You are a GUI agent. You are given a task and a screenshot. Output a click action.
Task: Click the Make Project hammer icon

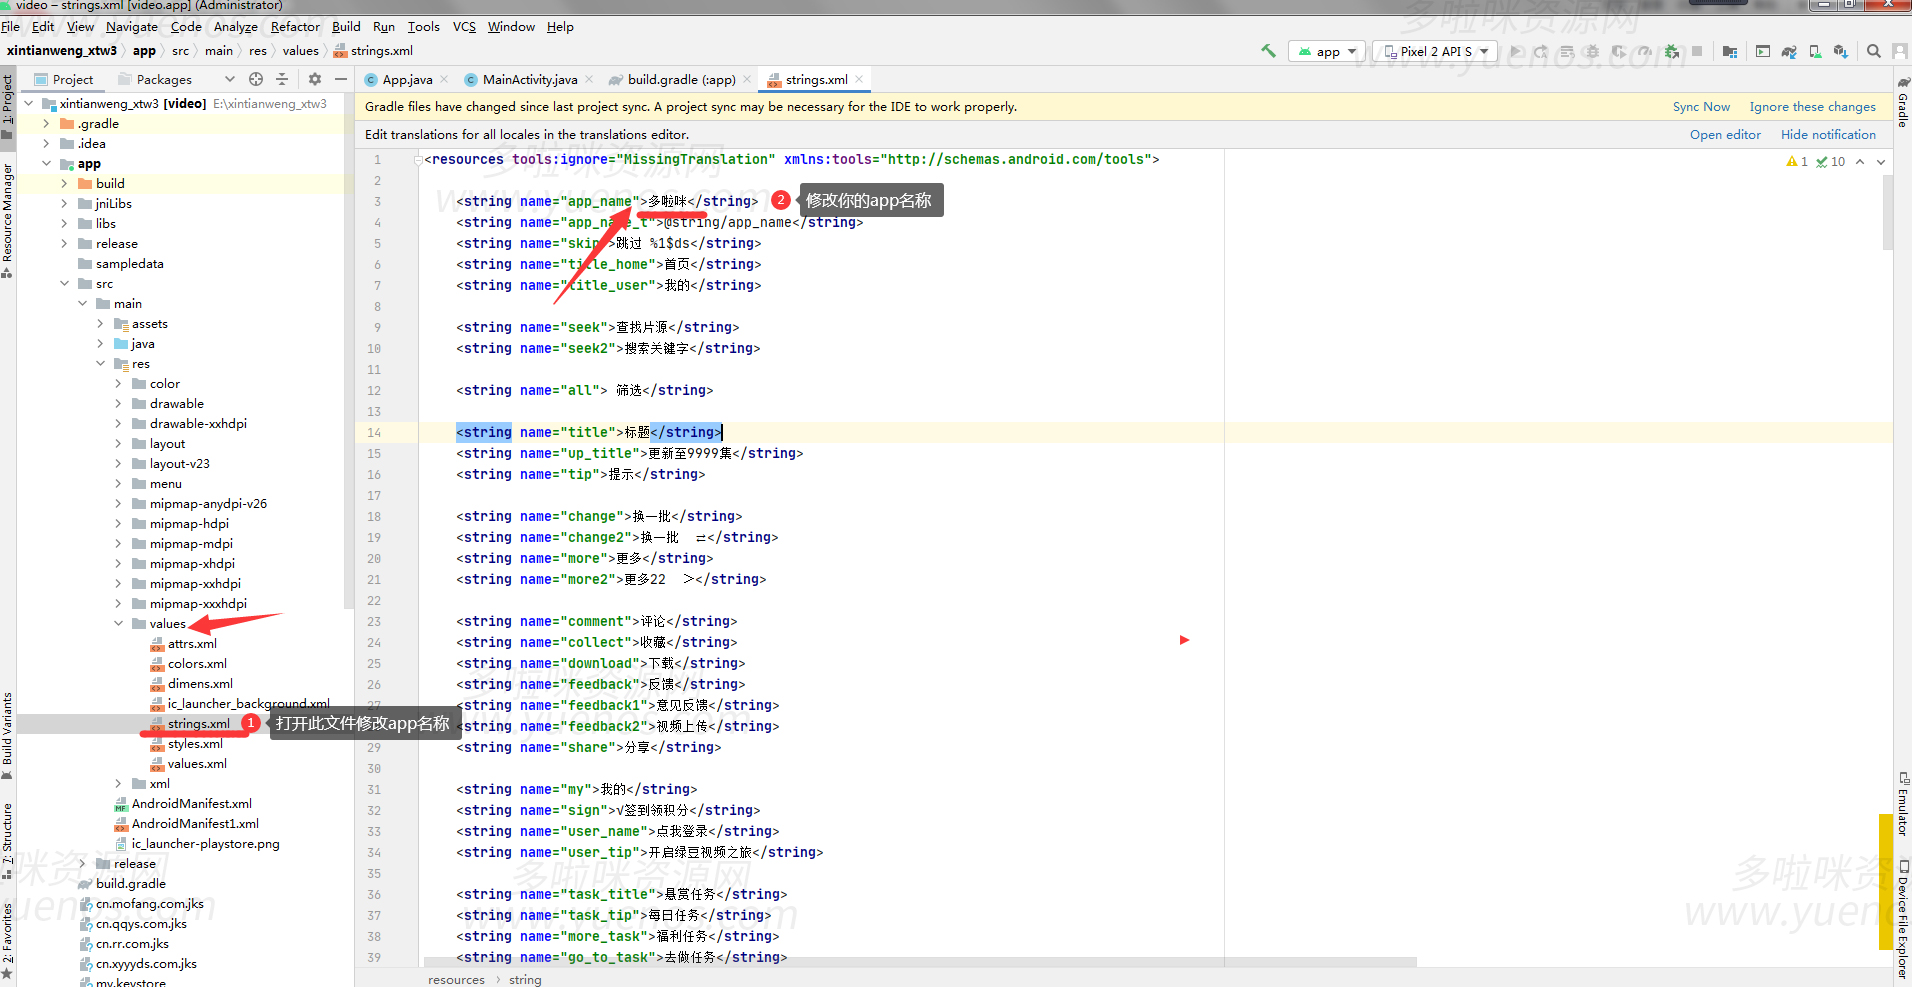[1268, 51]
